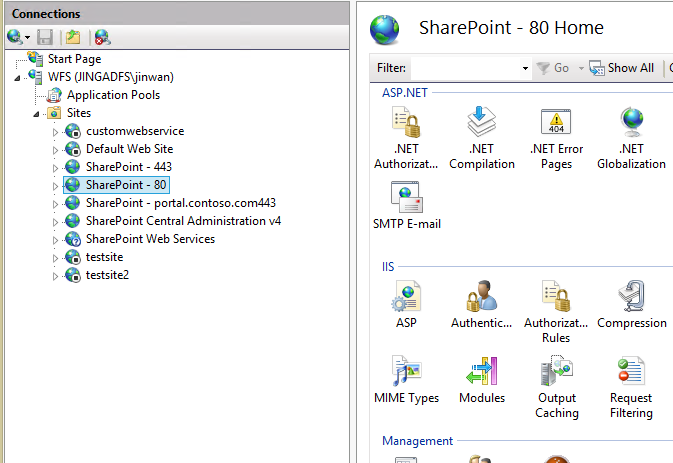Expand the SharePoint - 443 node
Screen dimensions: 673x463
point(55,168)
